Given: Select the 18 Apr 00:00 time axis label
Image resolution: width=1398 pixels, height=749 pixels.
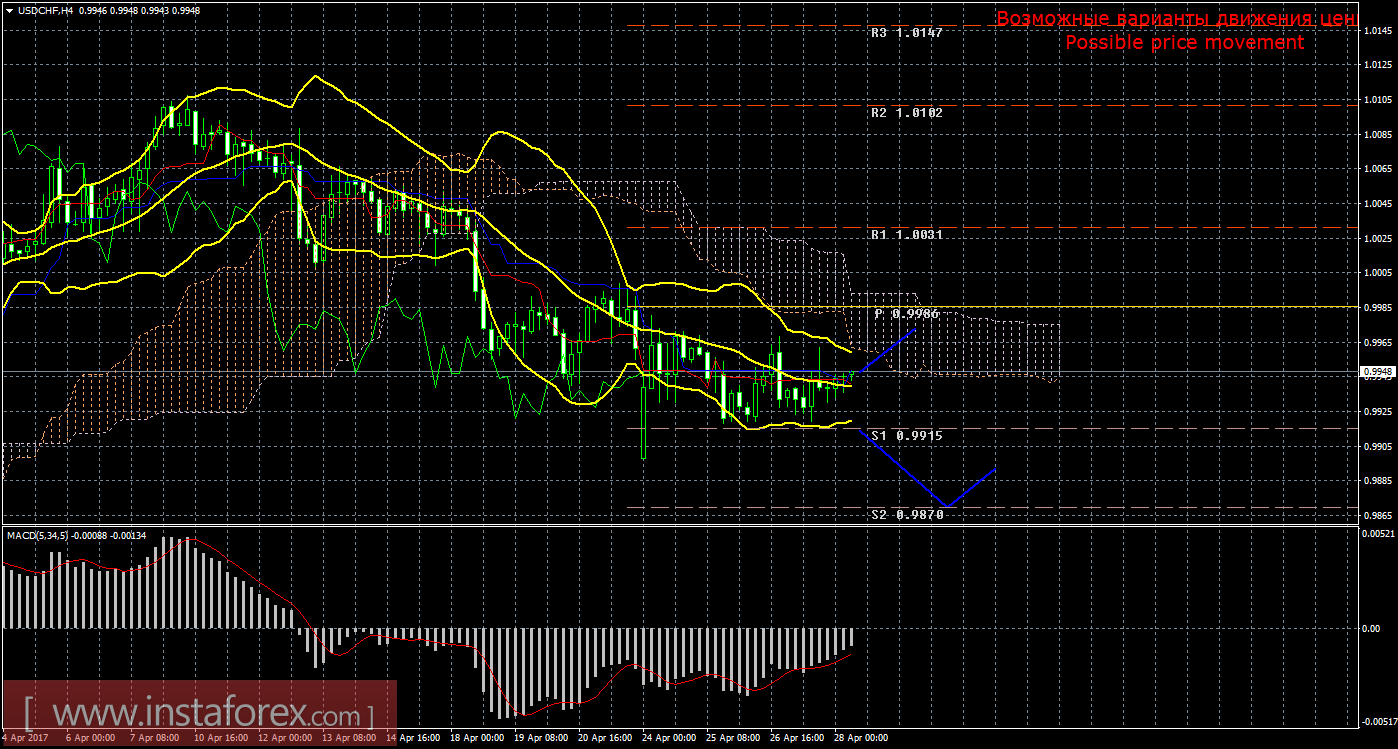Looking at the screenshot, I should pos(477,738).
